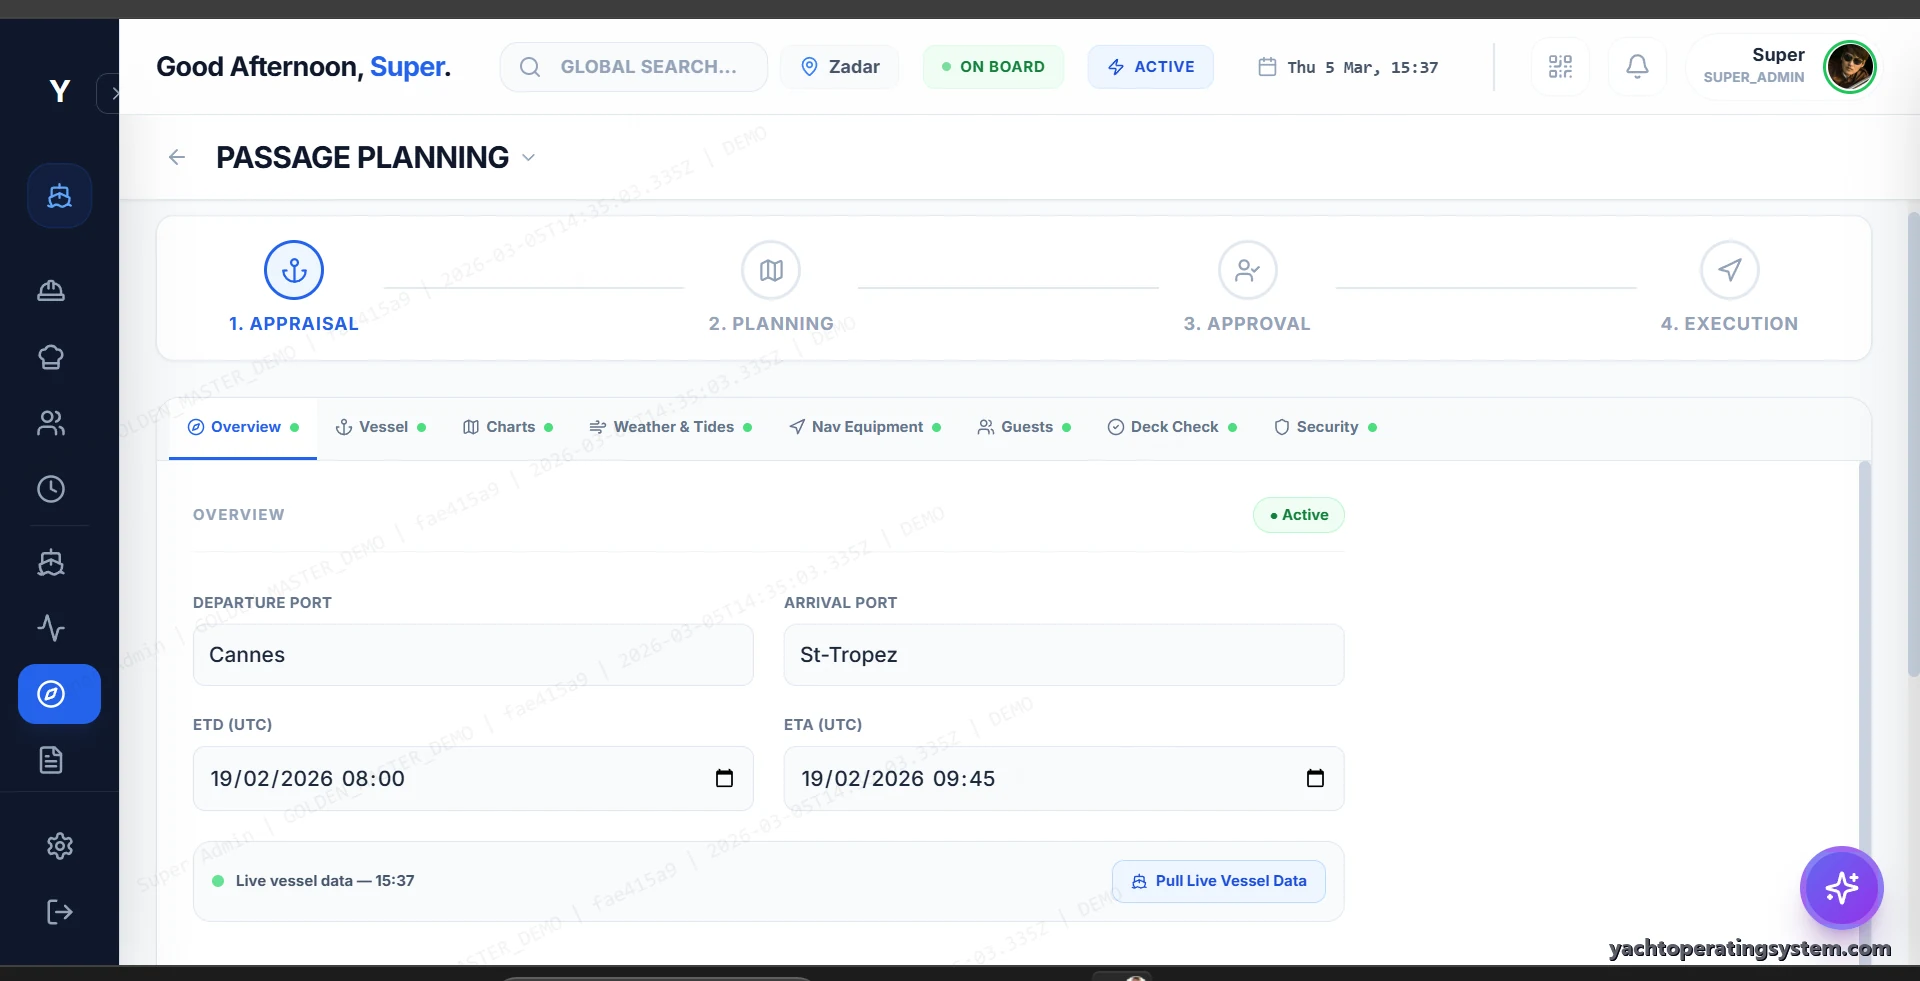
Task: Click the logout icon in sidebar
Action: (60, 912)
